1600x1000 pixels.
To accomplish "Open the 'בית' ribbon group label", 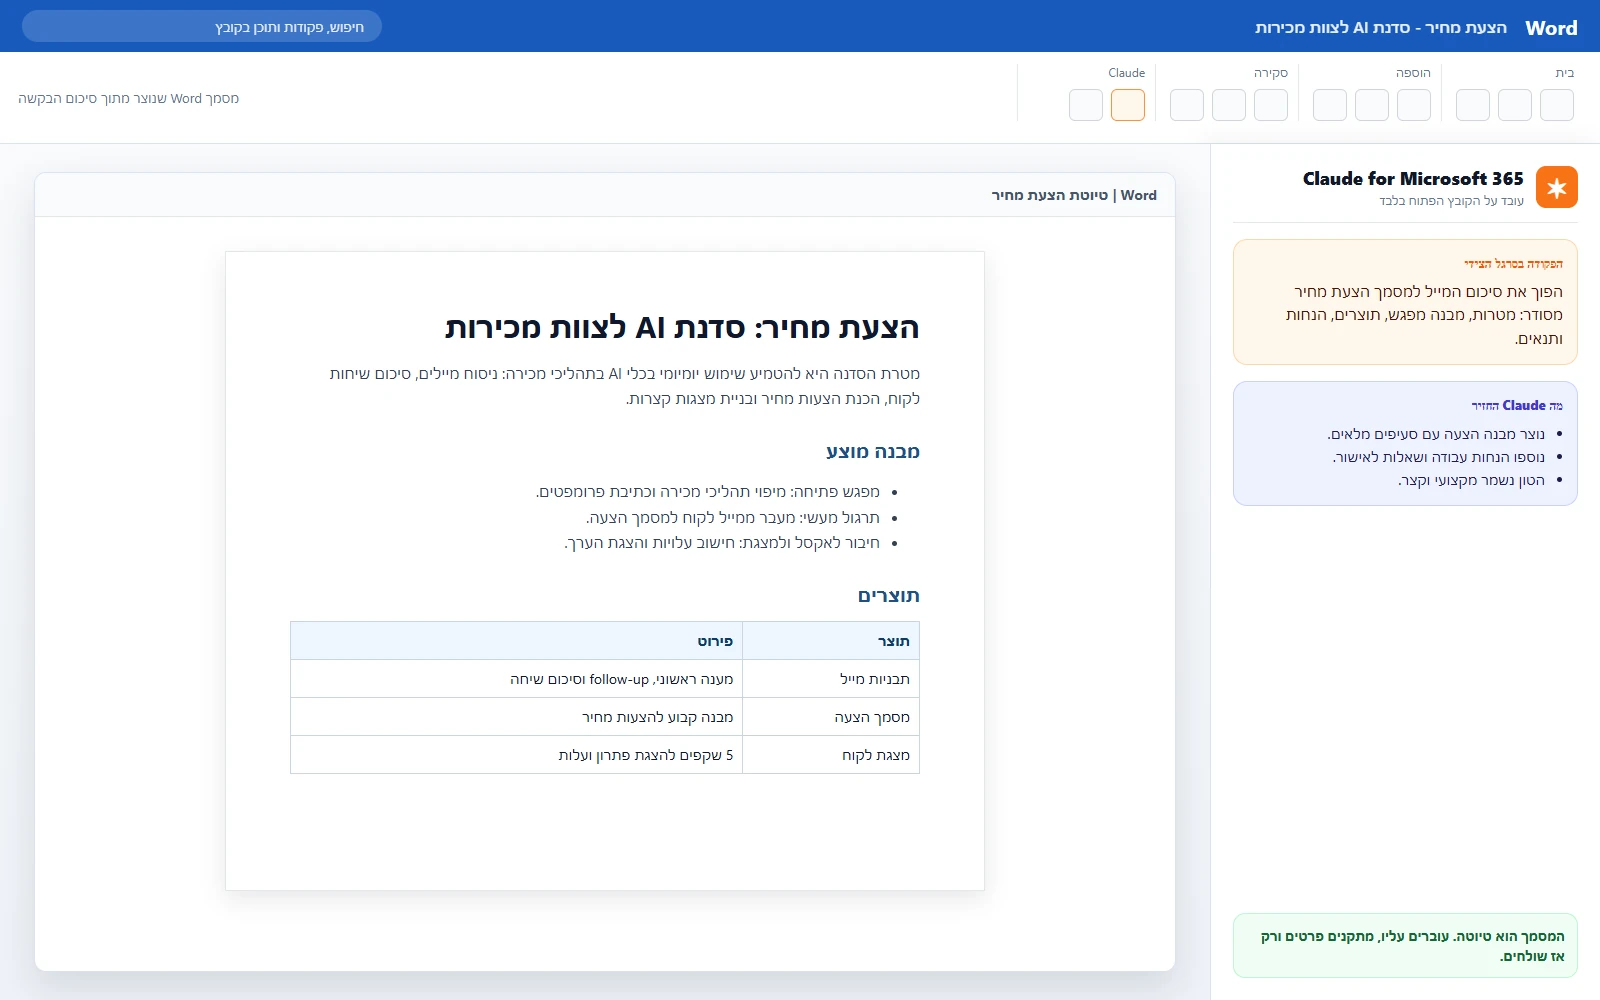I will click(1565, 73).
